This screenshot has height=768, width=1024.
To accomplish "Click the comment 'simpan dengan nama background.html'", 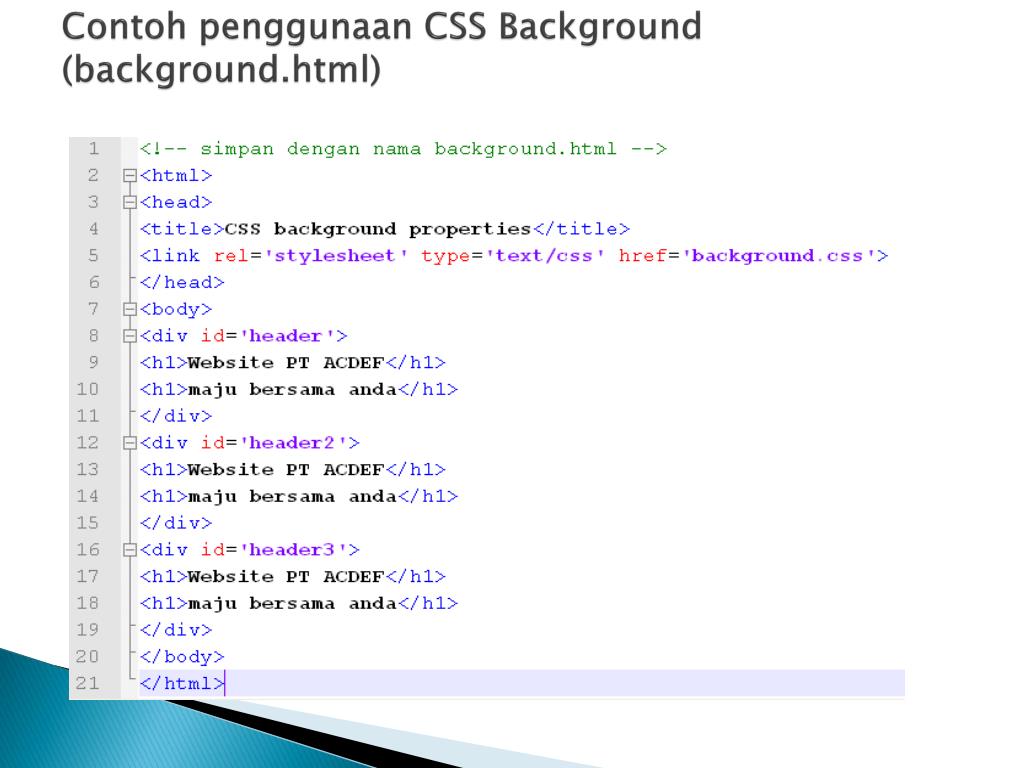I will pyautogui.click(x=408, y=150).
